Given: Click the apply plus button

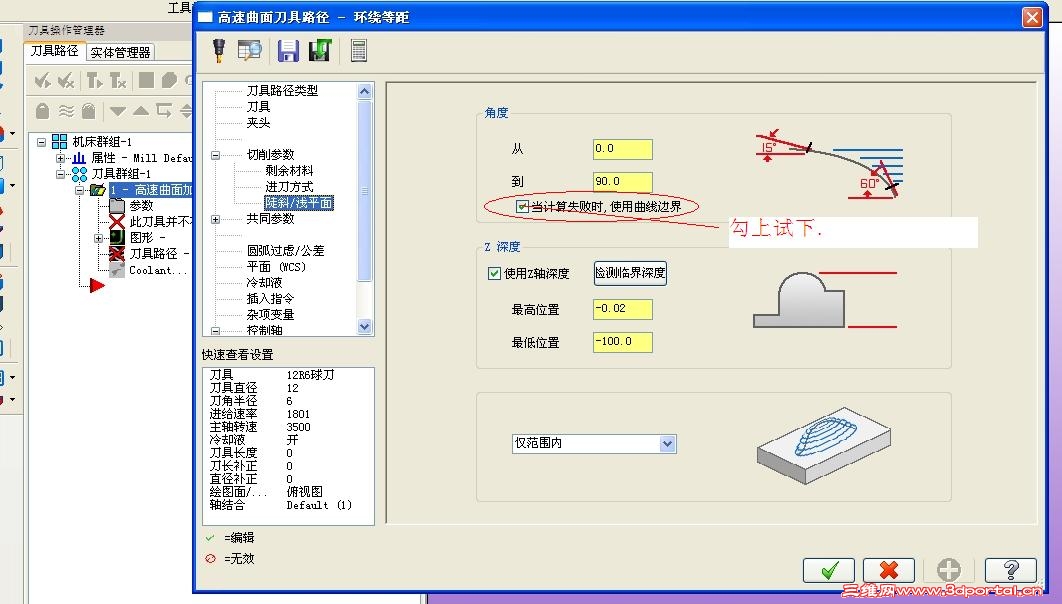Looking at the screenshot, I should [x=949, y=570].
